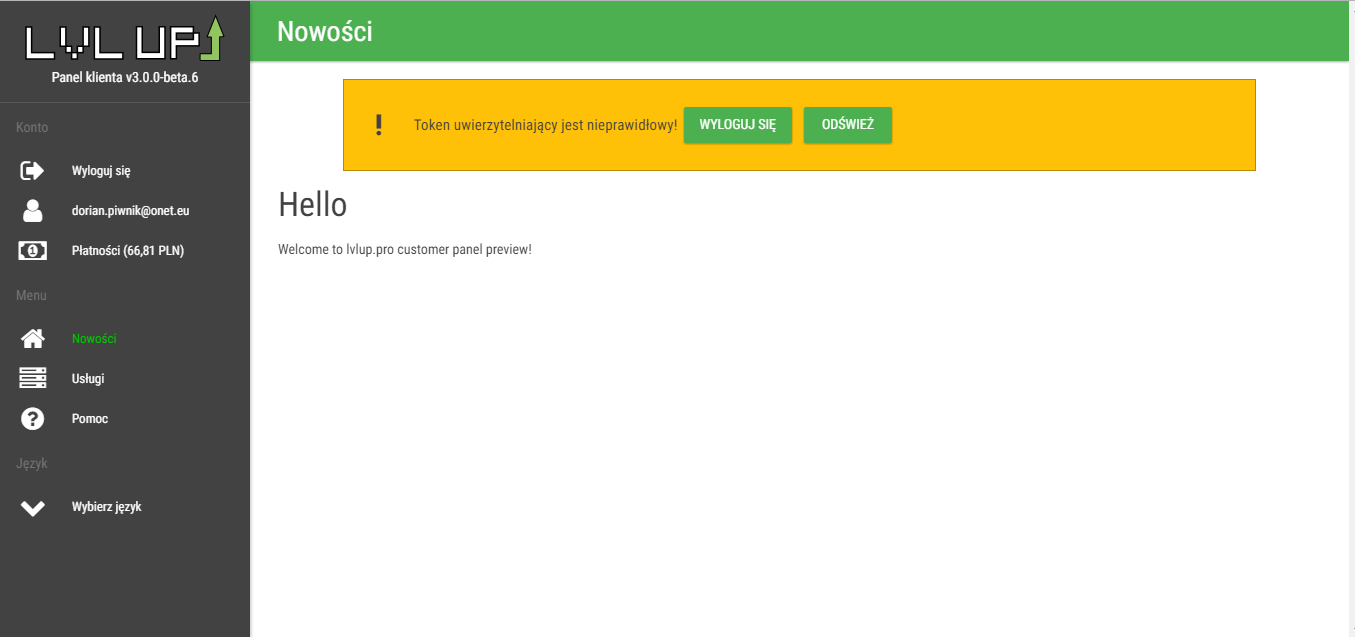This screenshot has width=1355, height=637.
Task: Open the Pomoc menu item
Action: click(x=90, y=419)
